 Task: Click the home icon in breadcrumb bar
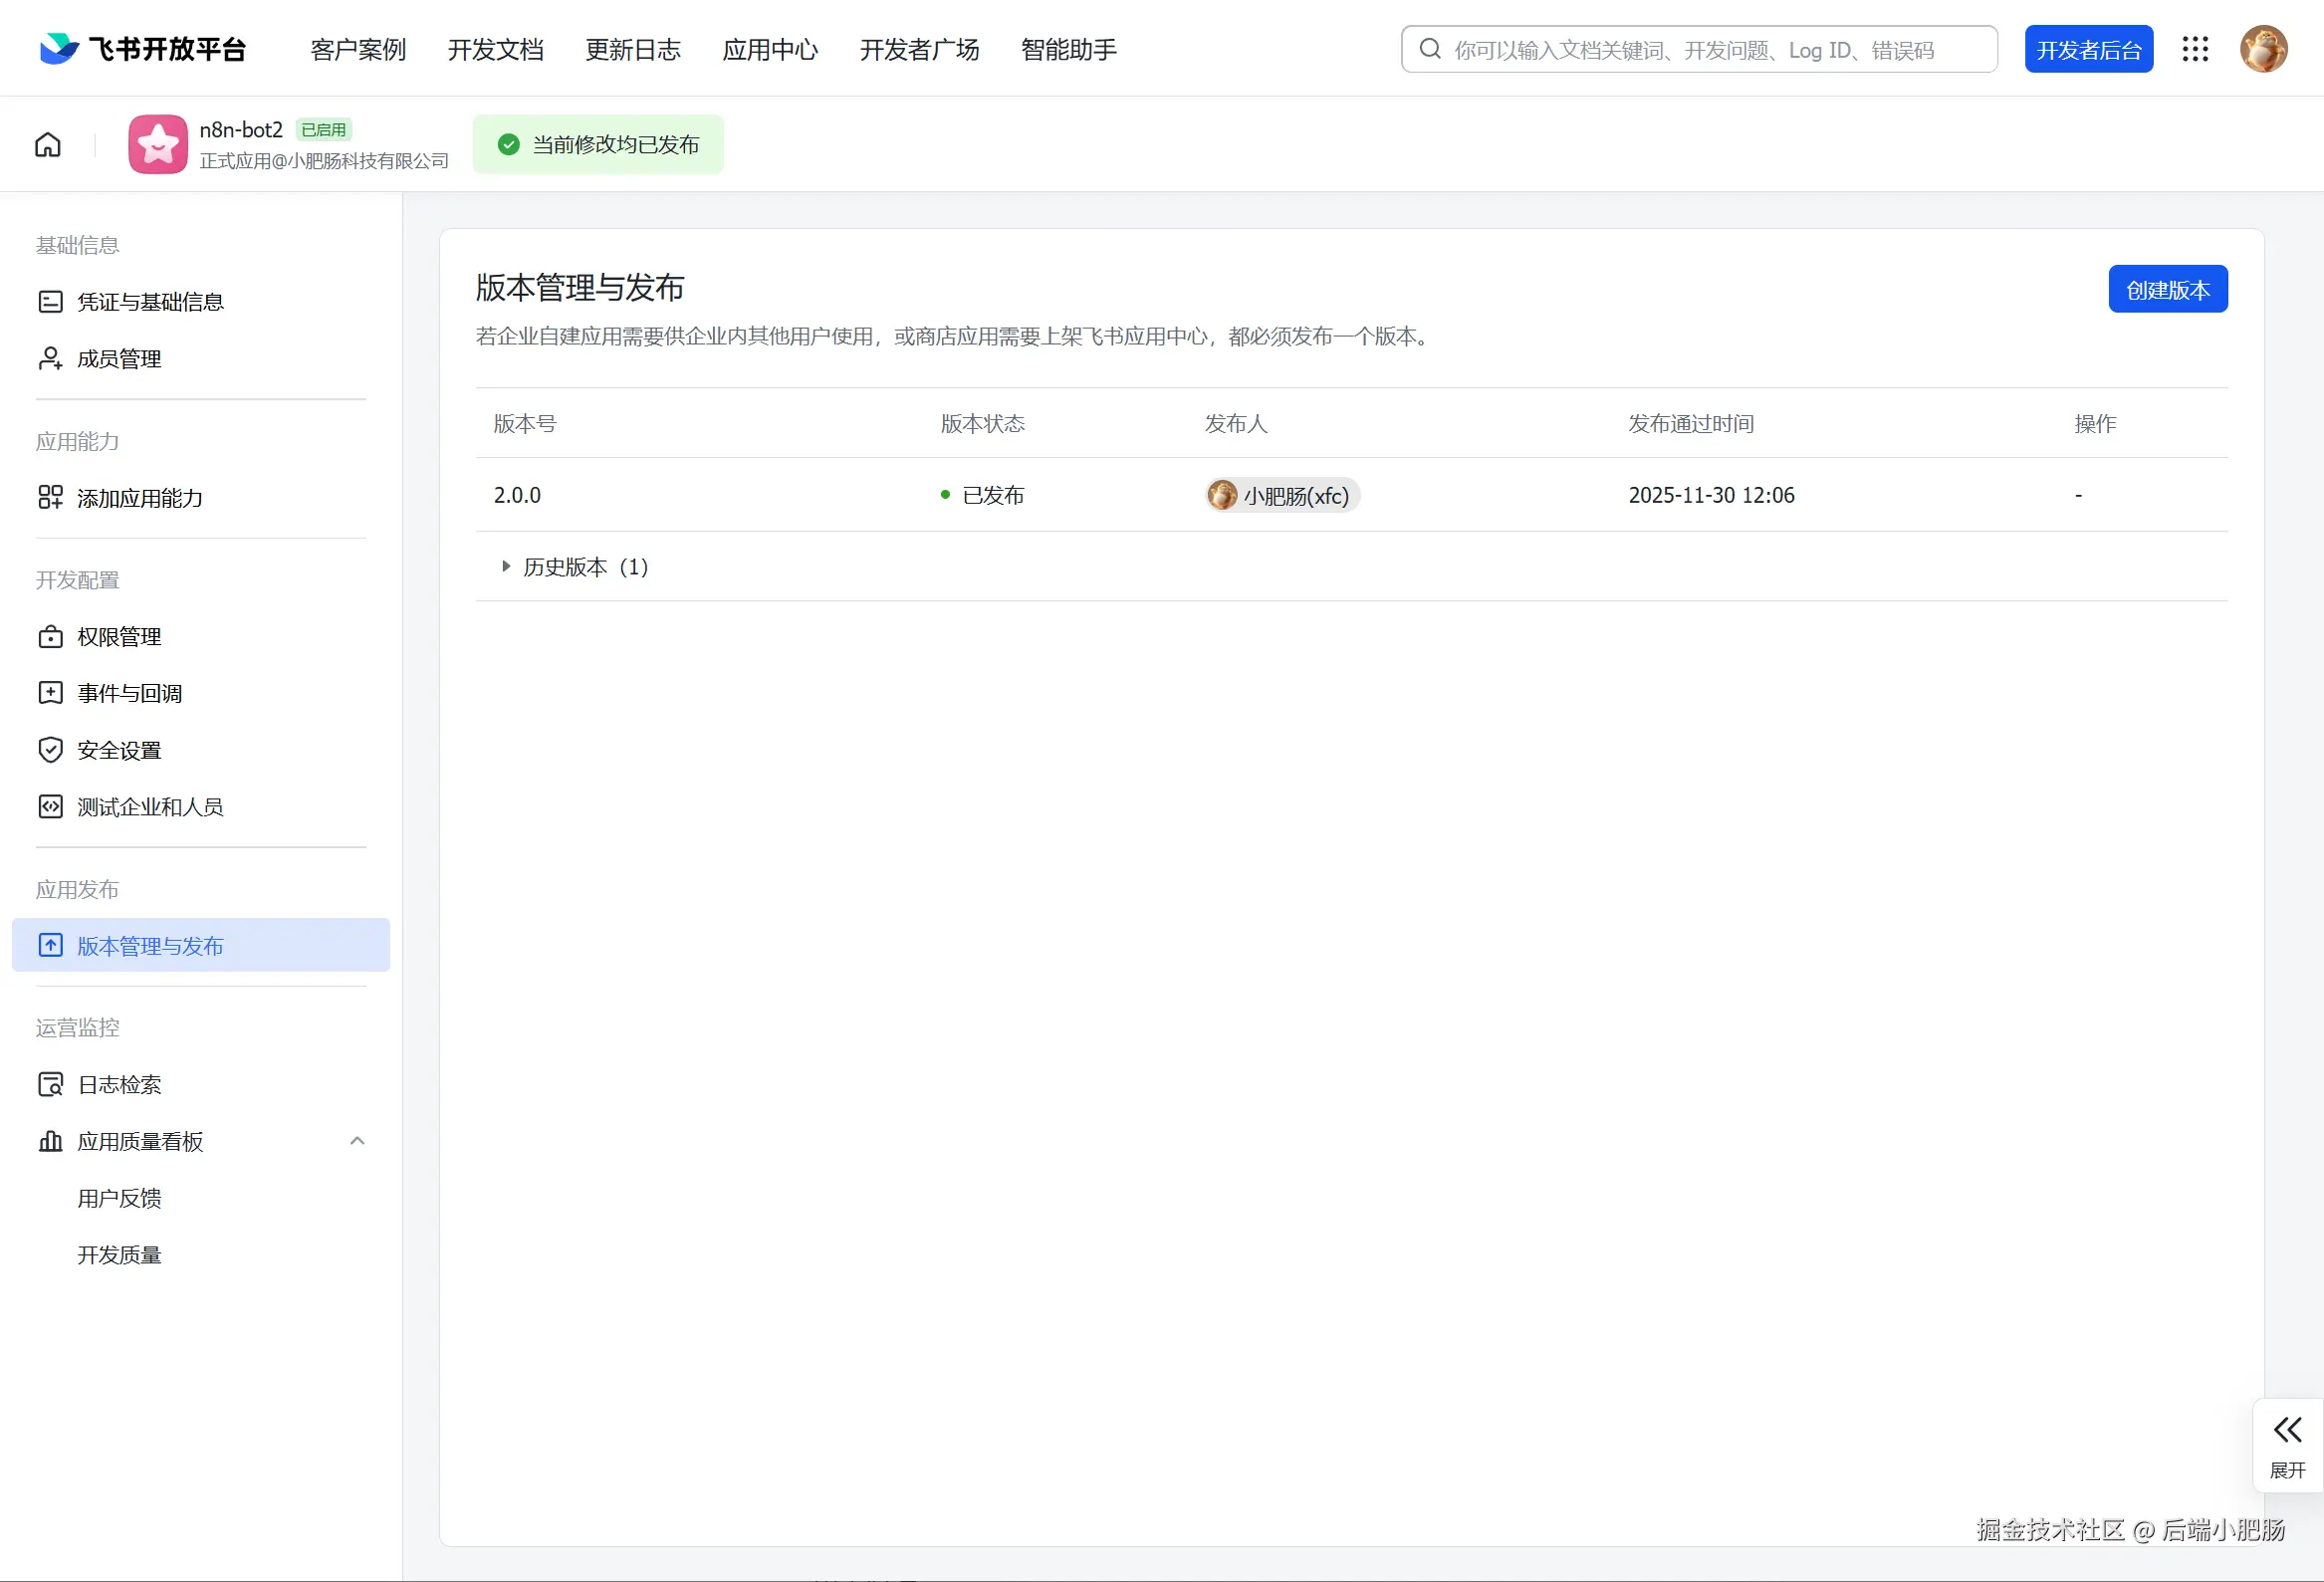tap(48, 145)
